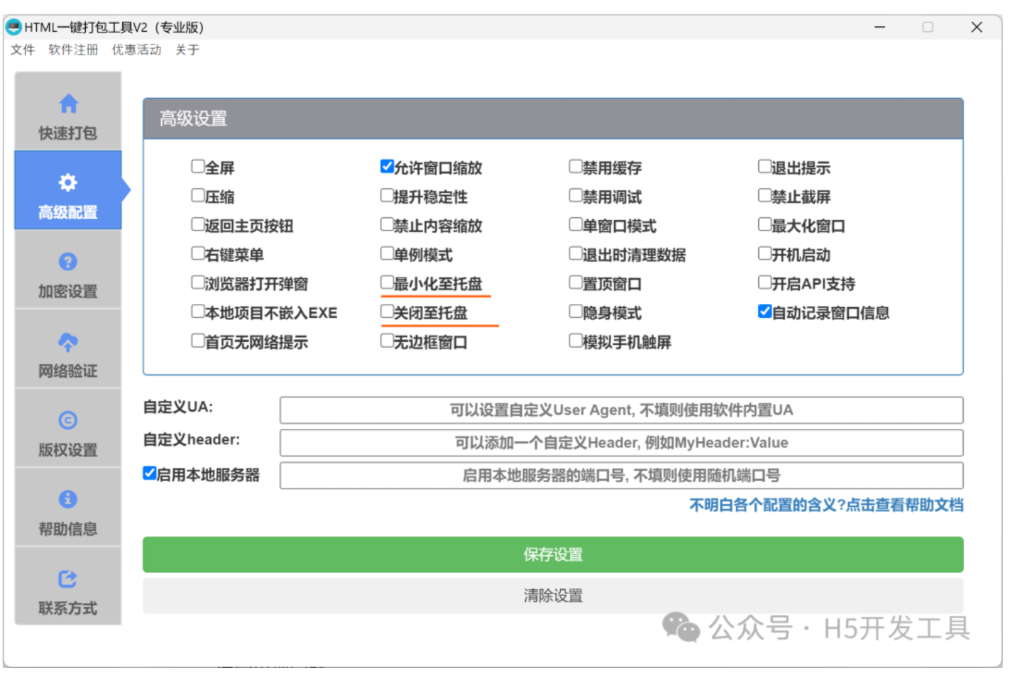Enable 退出提示 option
This screenshot has width=1012, height=678.
[764, 167]
